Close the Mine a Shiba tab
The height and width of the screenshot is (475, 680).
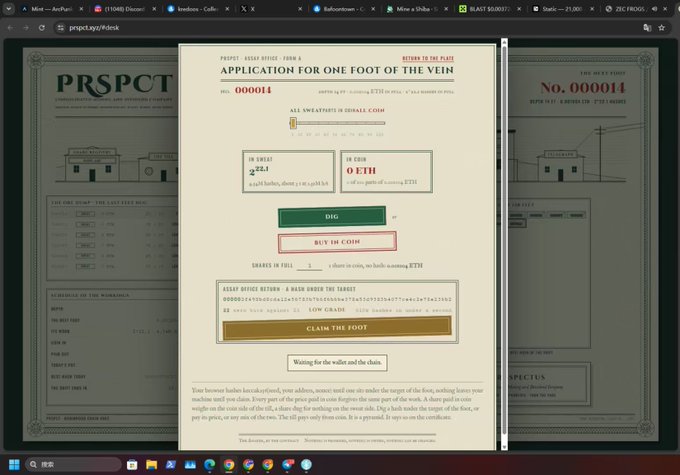[x=446, y=9]
